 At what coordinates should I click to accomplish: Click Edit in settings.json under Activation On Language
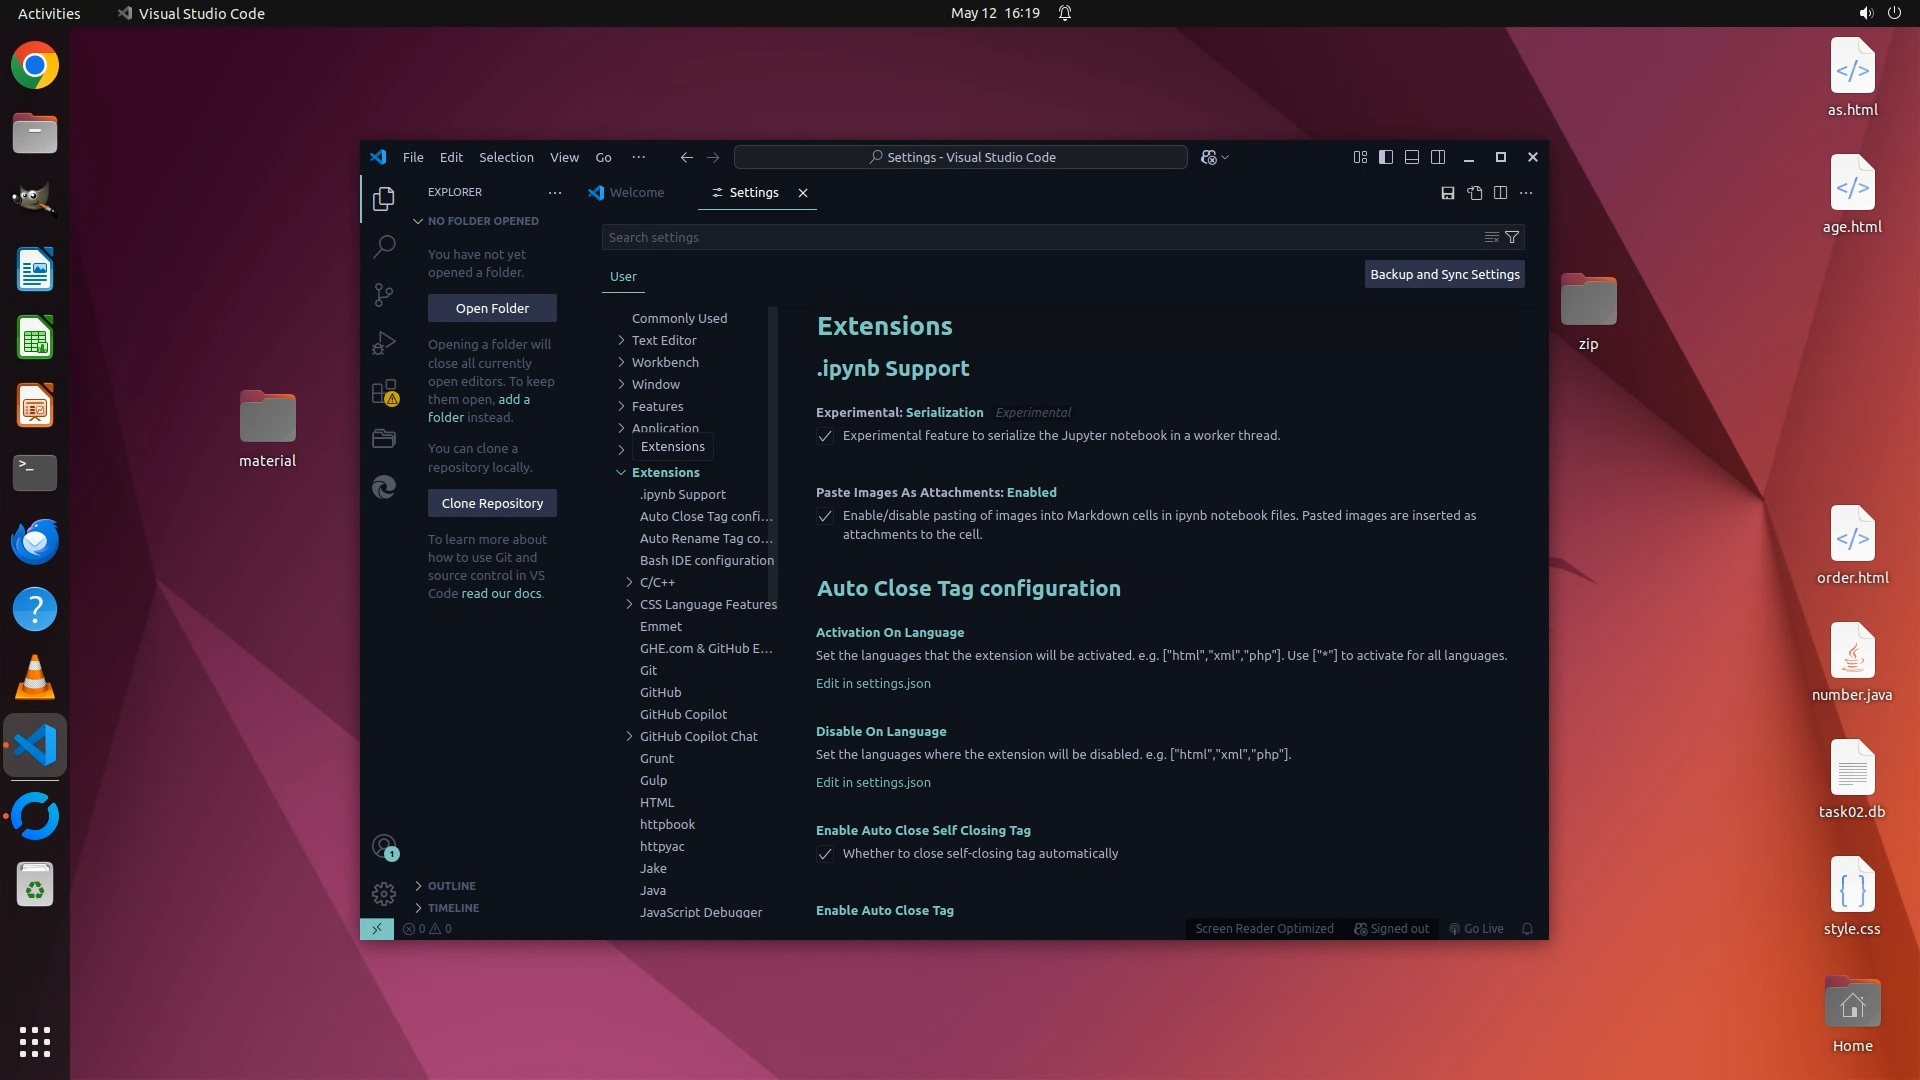coord(873,684)
